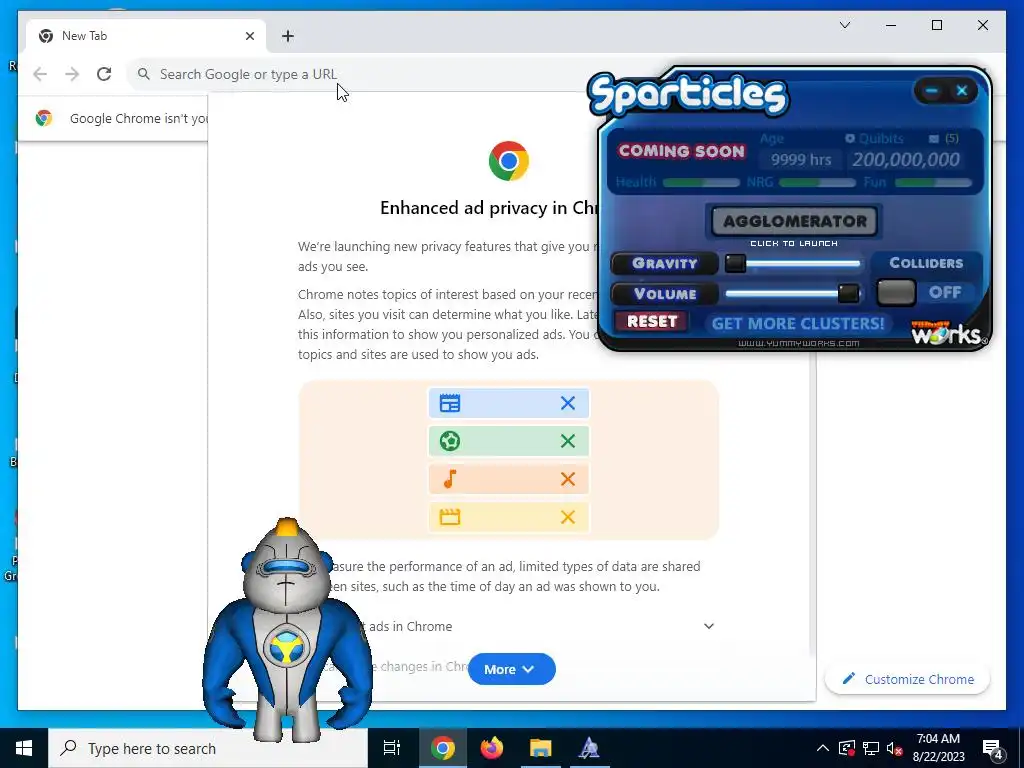
Task: Click the muted speaker tray icon
Action: (895, 748)
